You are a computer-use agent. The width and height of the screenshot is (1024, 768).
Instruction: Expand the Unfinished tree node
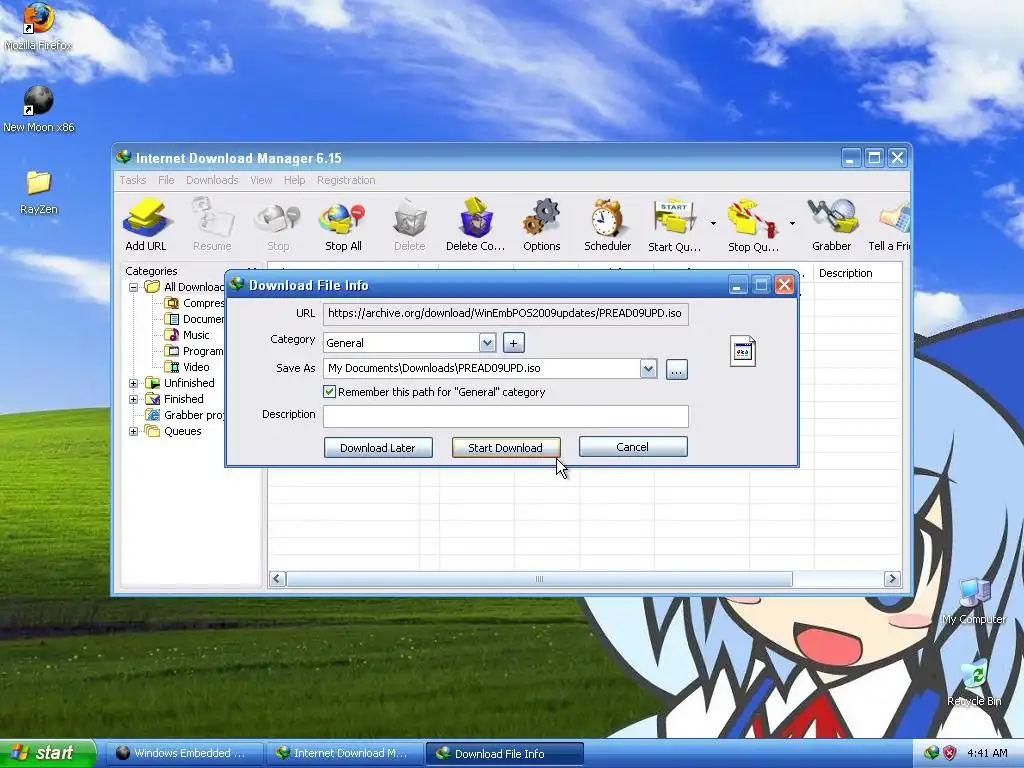pos(133,383)
